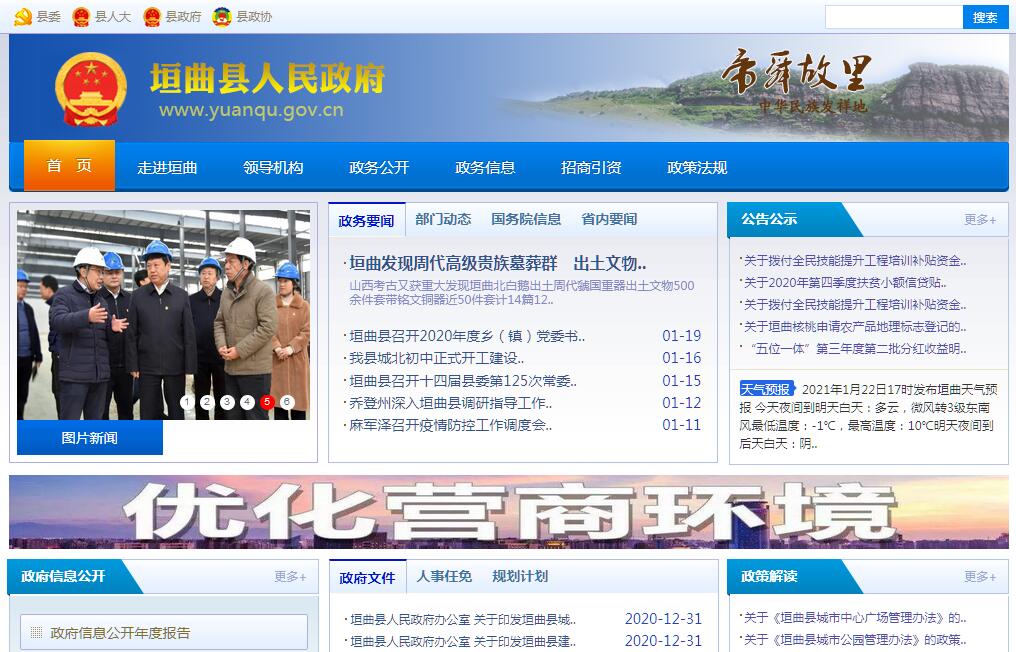Expand 更多+ in the 政府信息公开 panel
The image size is (1016, 652).
pos(290,576)
